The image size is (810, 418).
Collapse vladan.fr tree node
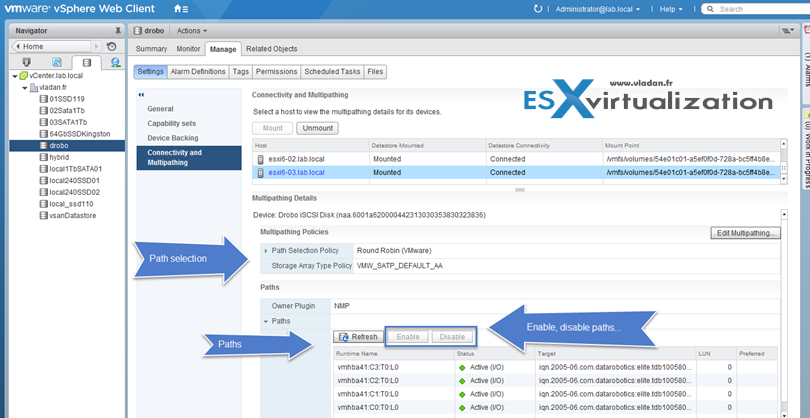(x=25, y=88)
